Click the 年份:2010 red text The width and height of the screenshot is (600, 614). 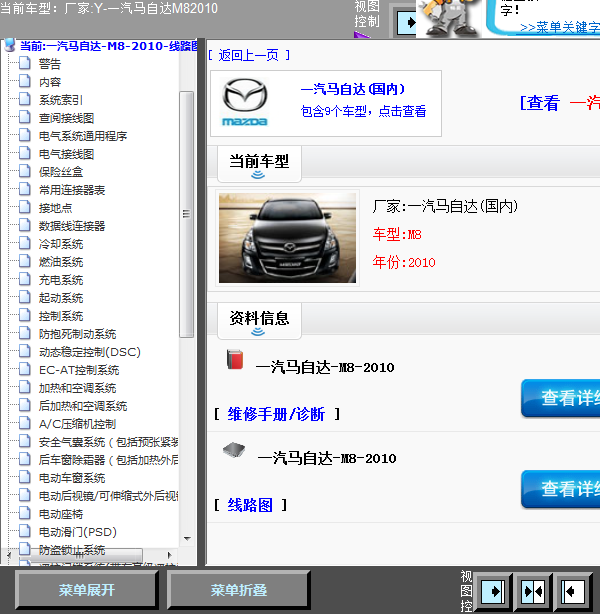click(x=404, y=262)
